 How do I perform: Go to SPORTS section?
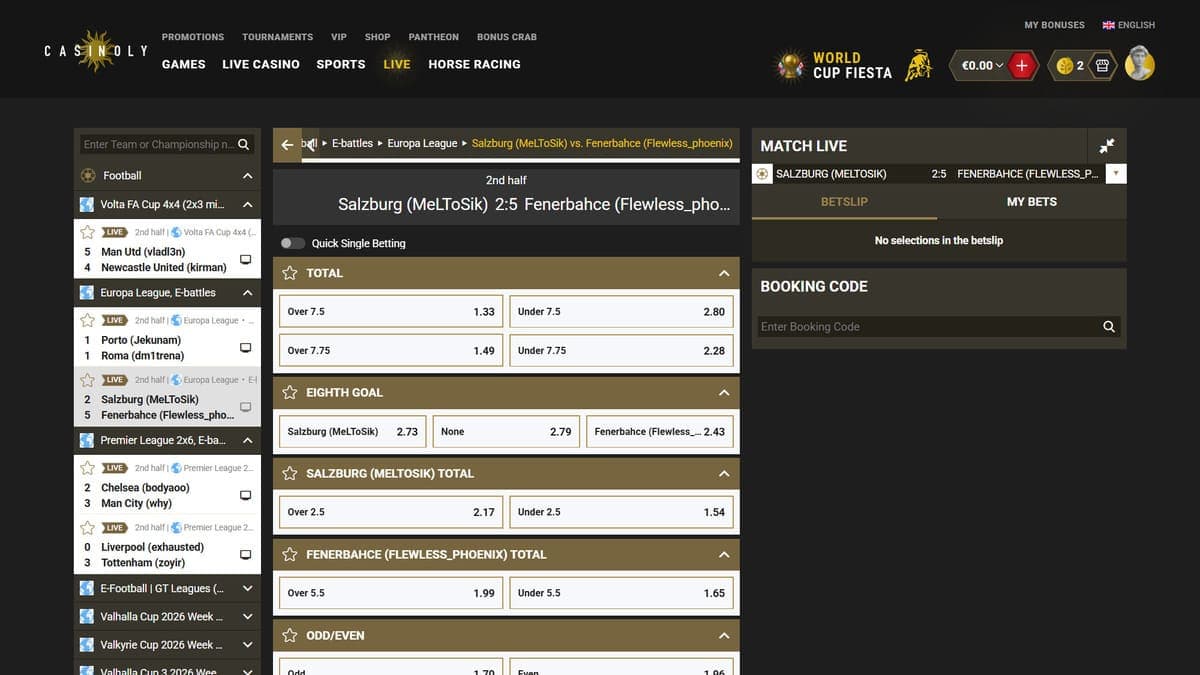point(341,64)
